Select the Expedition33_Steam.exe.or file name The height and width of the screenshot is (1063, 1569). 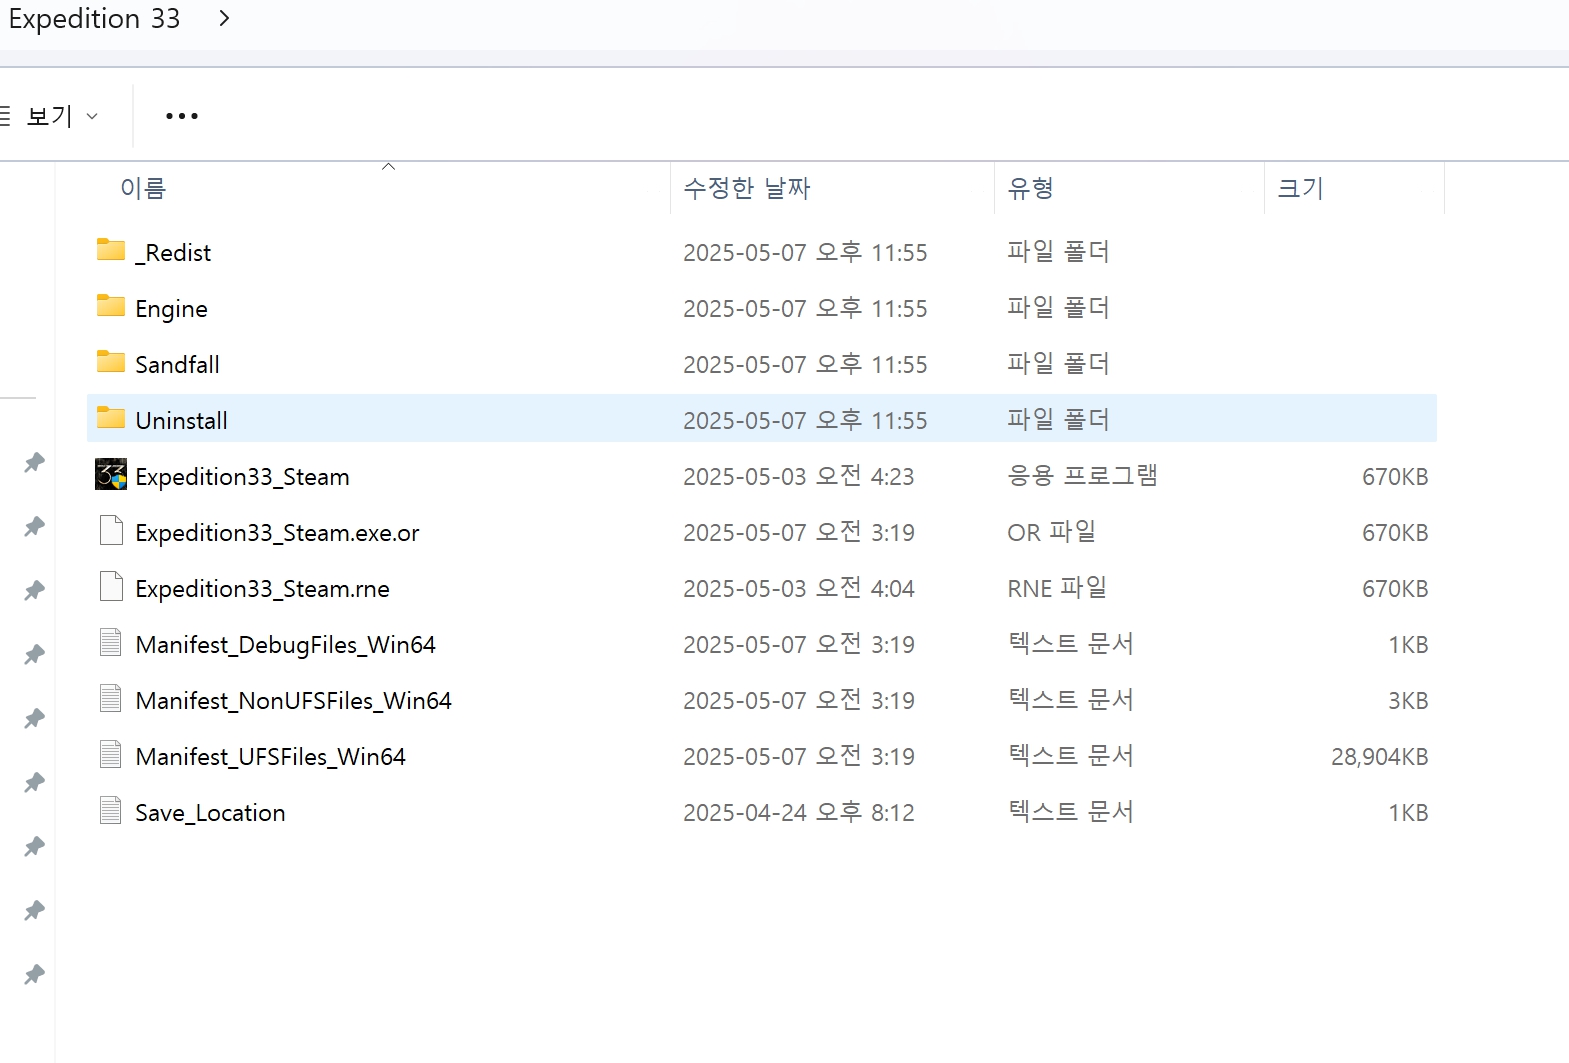pos(277,533)
